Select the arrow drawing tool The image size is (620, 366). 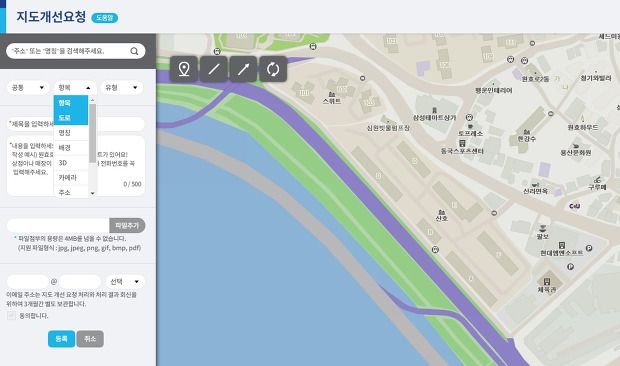pos(243,69)
